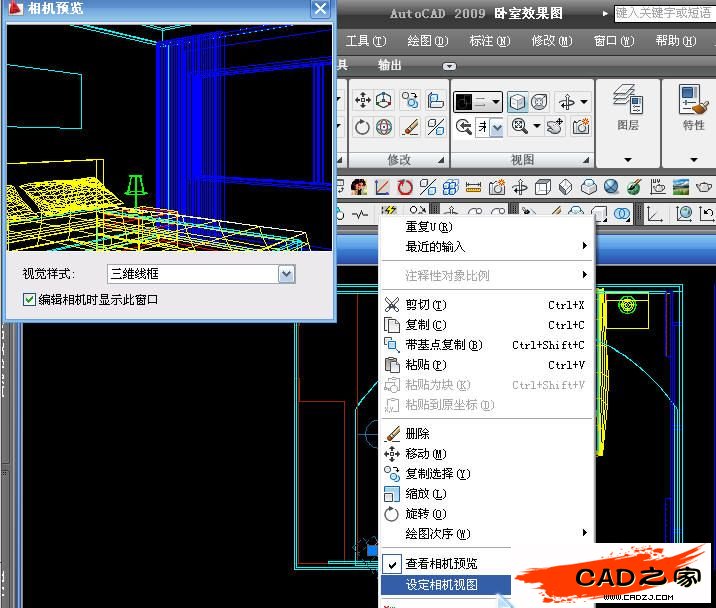Select the layers panel stack icon

tap(627, 98)
